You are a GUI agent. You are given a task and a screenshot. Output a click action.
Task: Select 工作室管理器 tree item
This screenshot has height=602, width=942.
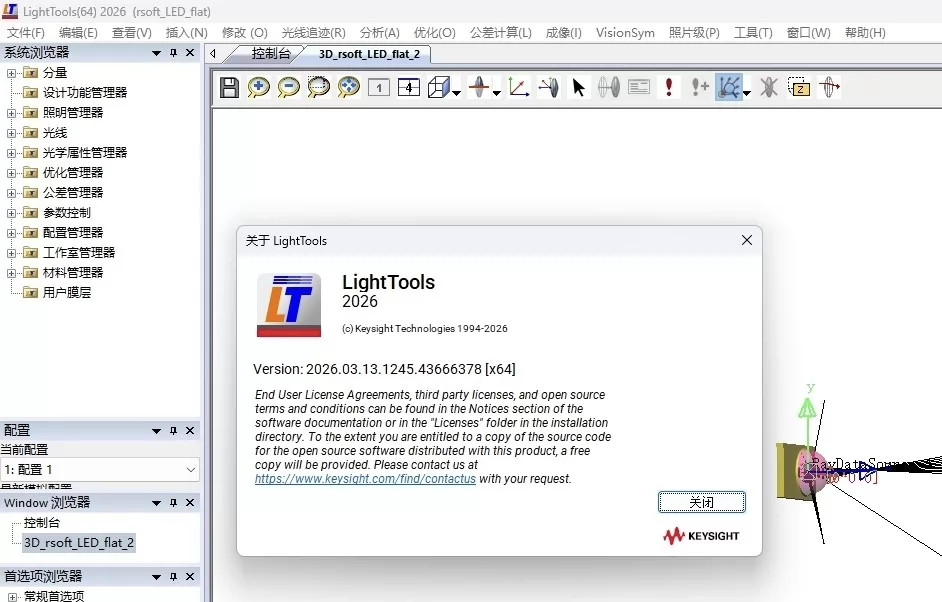(79, 253)
